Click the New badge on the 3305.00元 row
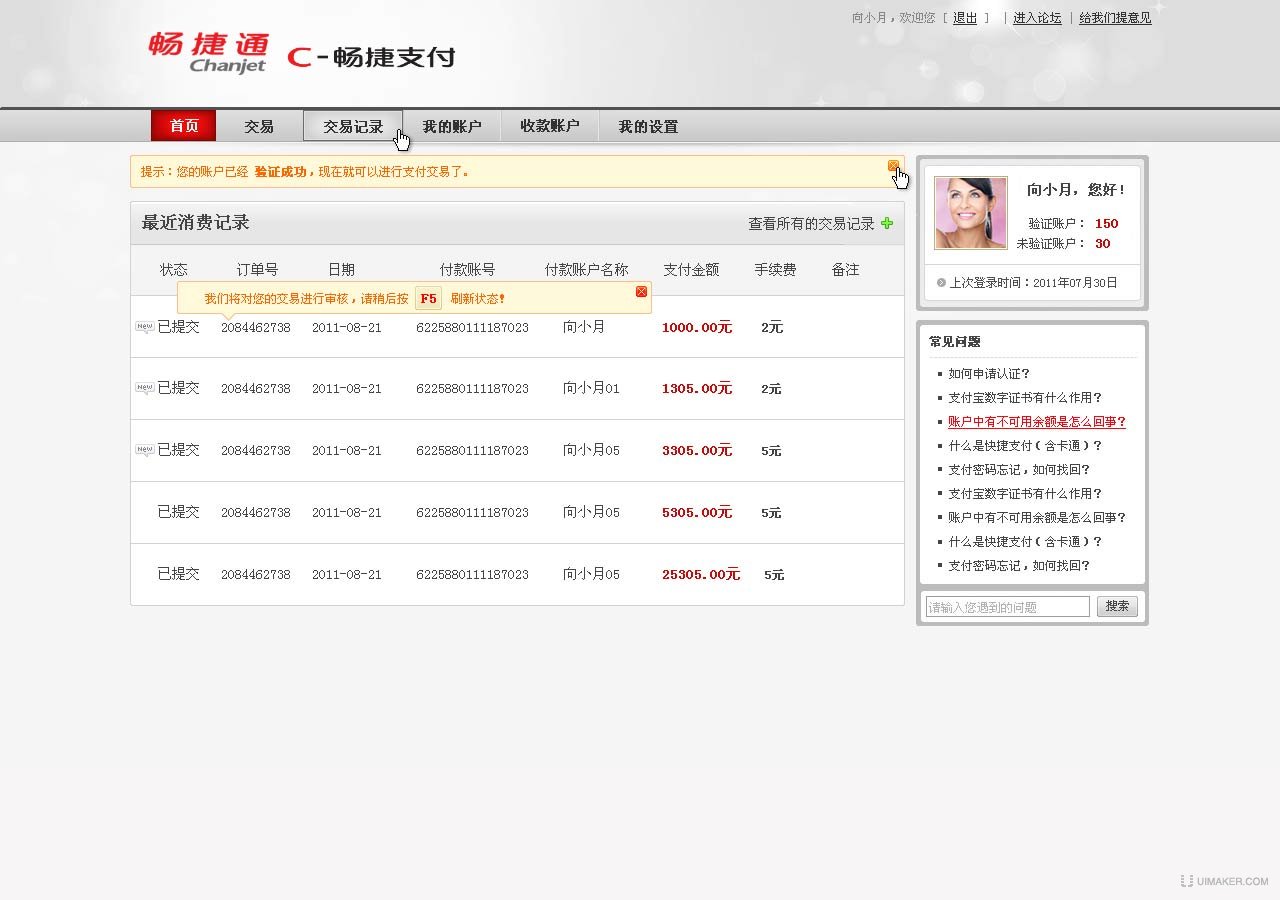Viewport: 1280px width, 900px height. point(145,451)
